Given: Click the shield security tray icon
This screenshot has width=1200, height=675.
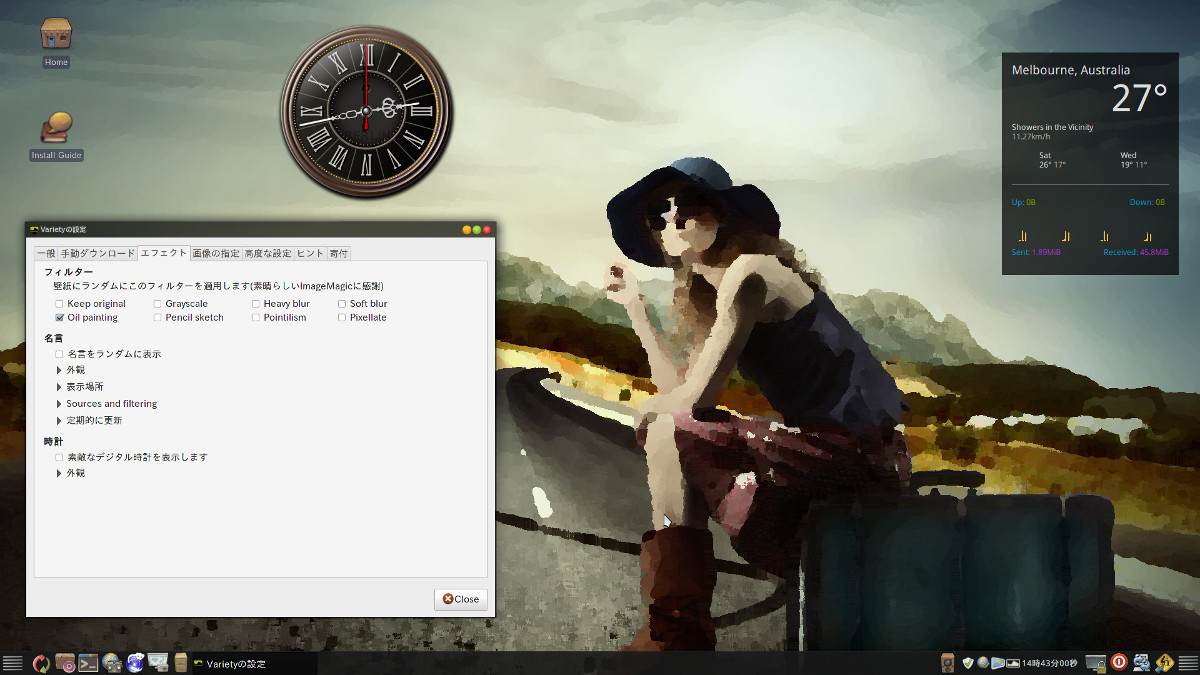Looking at the screenshot, I should [967, 662].
